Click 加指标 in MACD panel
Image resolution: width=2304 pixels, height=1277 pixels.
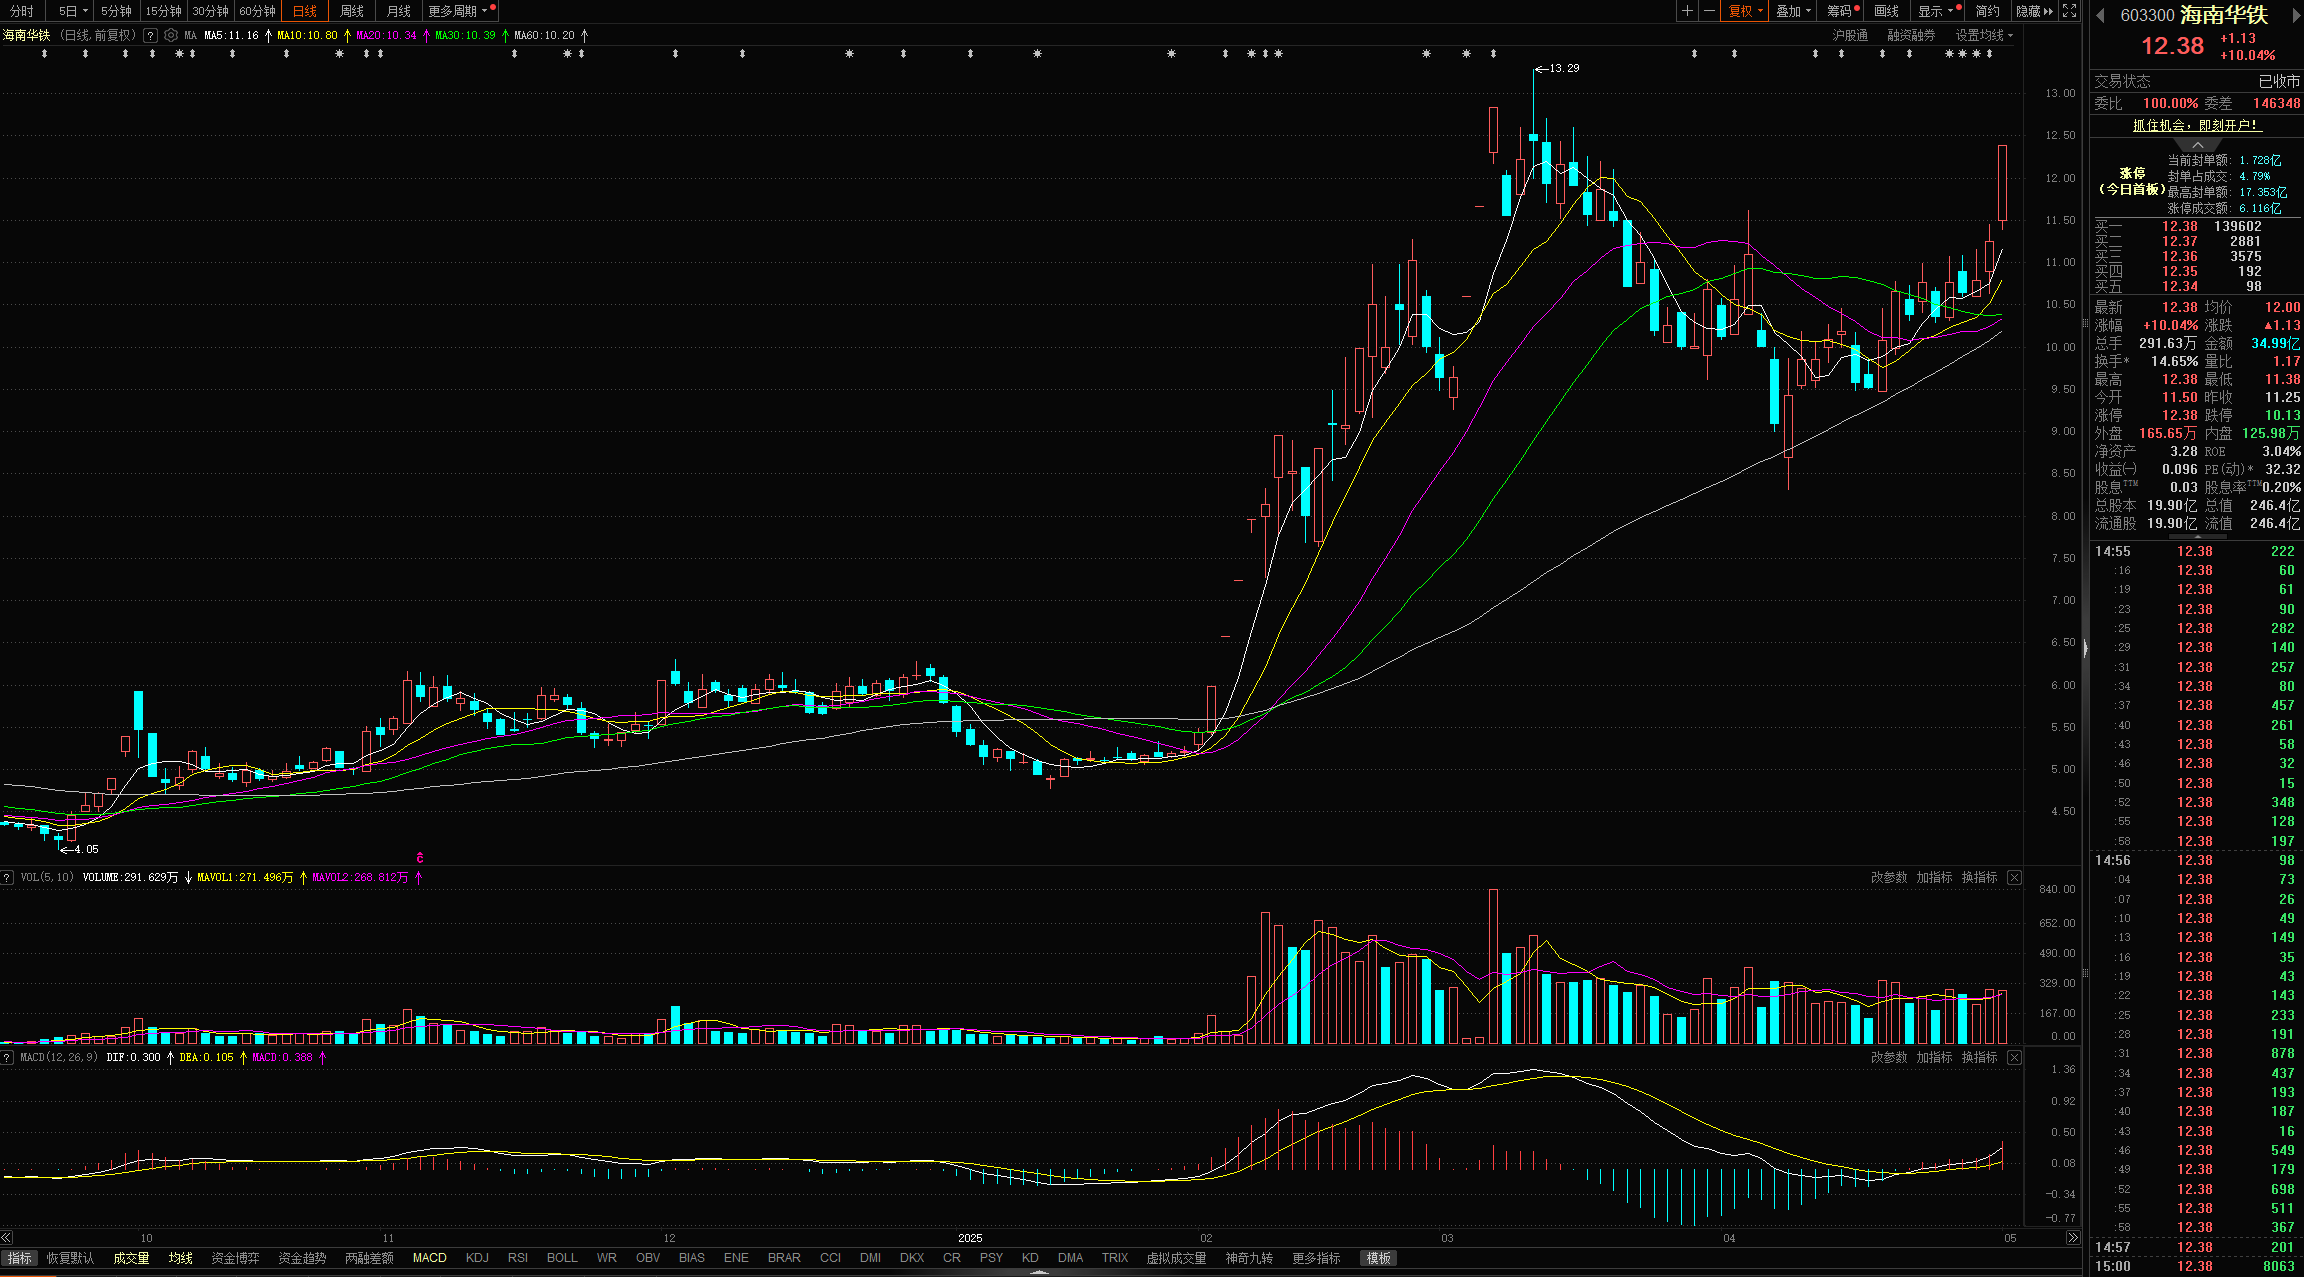pyautogui.click(x=1934, y=1057)
